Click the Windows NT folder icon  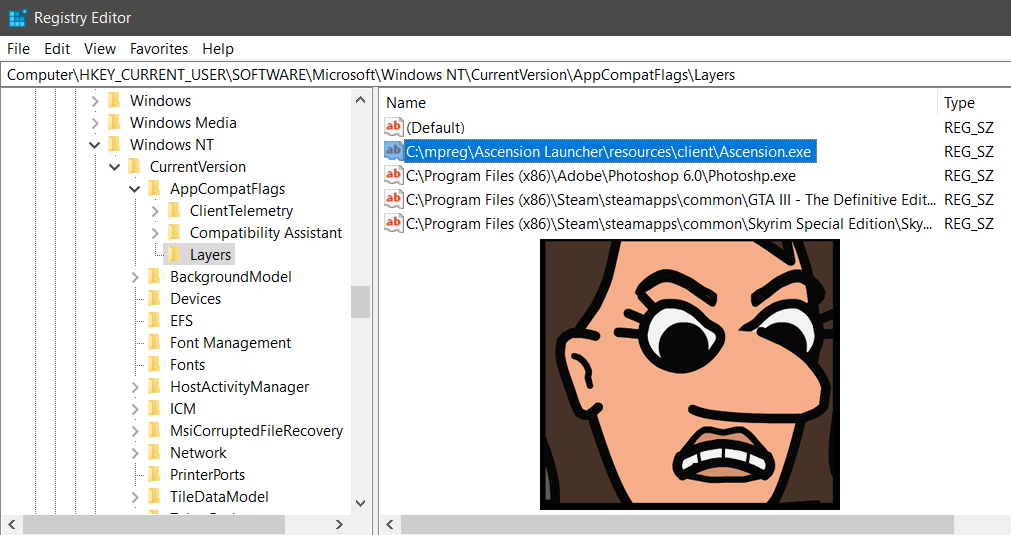[x=114, y=144]
